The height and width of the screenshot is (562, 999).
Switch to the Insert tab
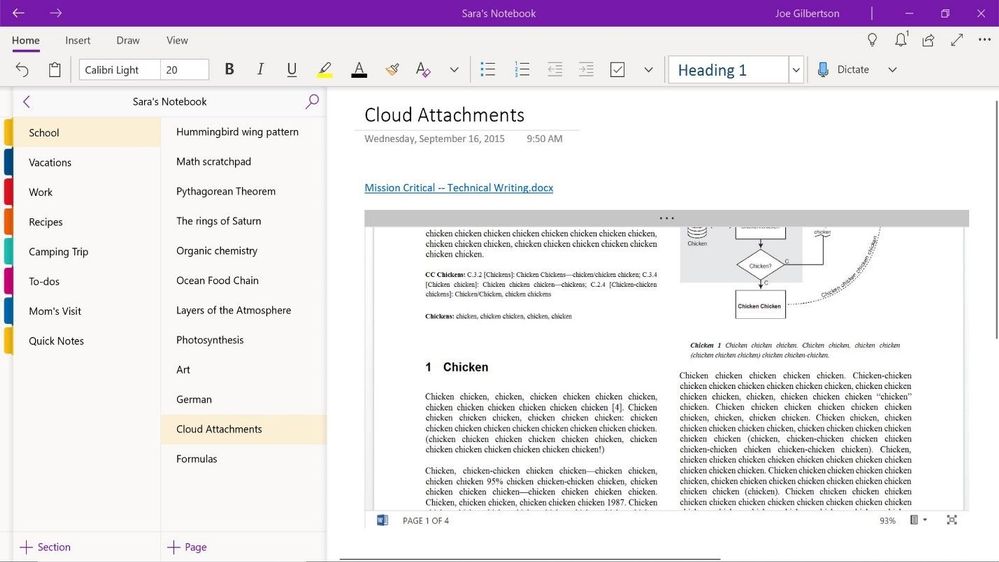78,40
